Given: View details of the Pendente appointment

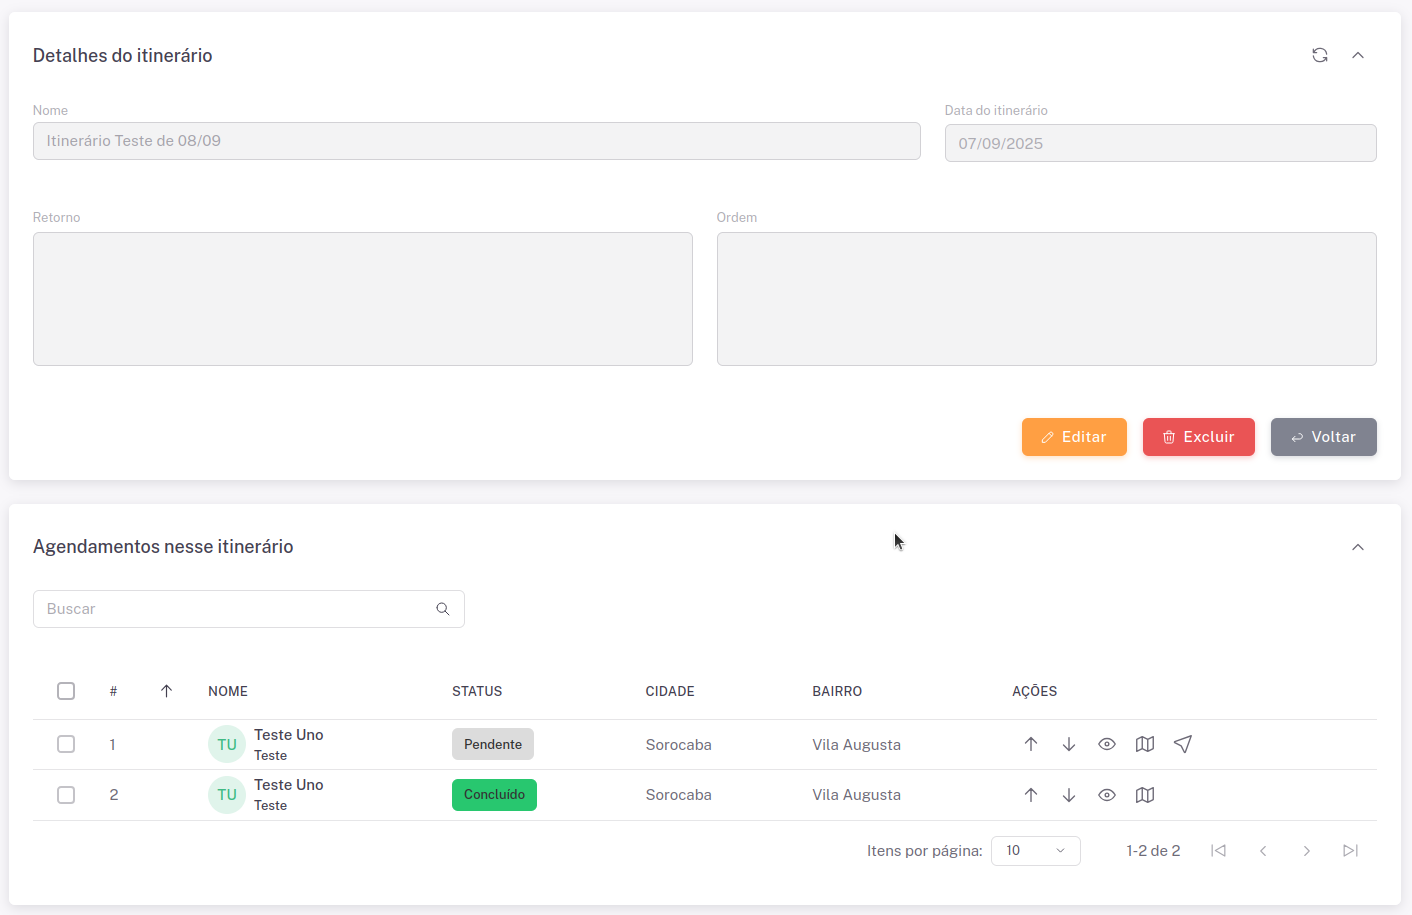Looking at the screenshot, I should pos(1107,744).
